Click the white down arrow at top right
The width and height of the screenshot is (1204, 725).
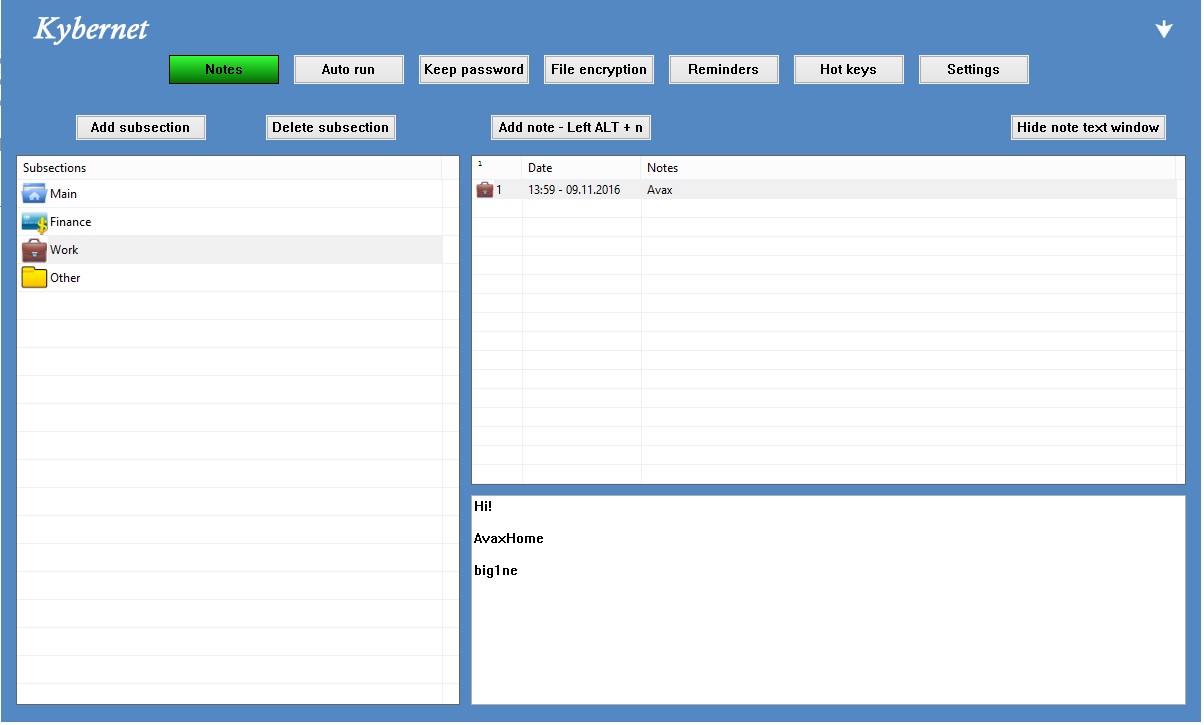coord(1163,30)
